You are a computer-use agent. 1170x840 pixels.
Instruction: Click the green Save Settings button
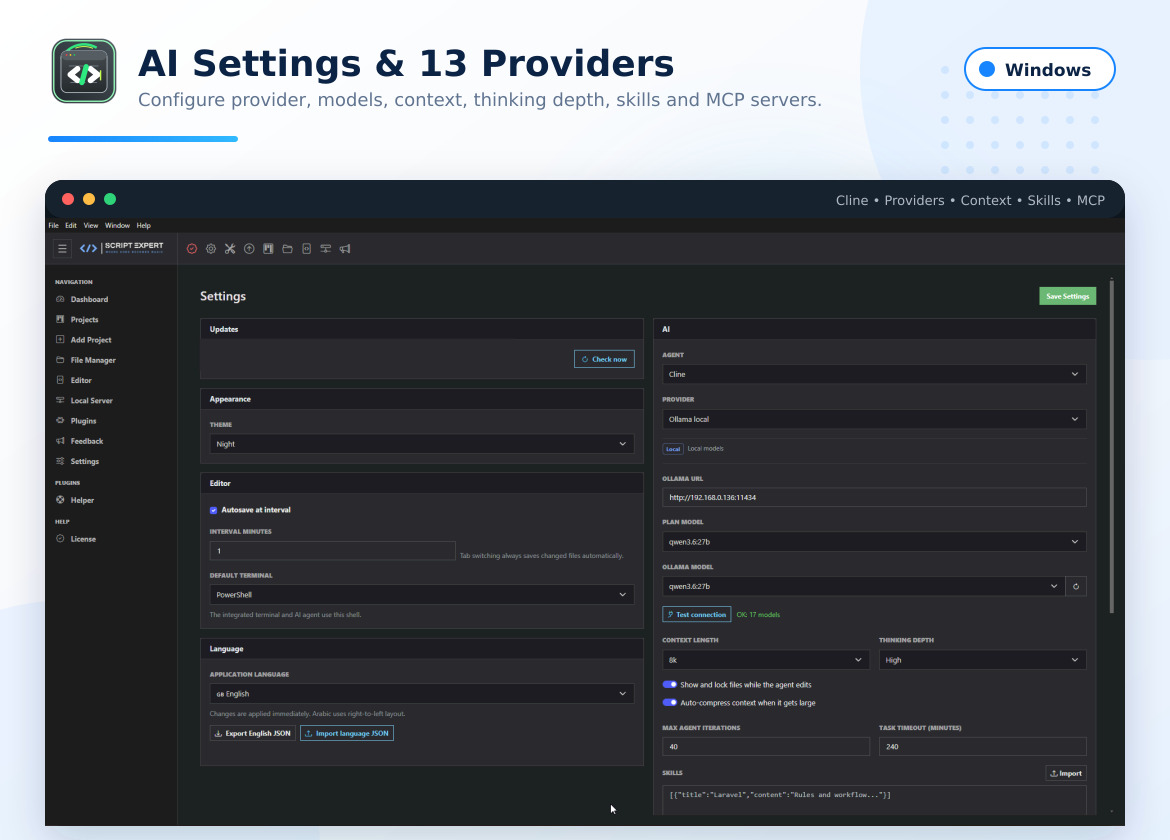coord(1067,296)
